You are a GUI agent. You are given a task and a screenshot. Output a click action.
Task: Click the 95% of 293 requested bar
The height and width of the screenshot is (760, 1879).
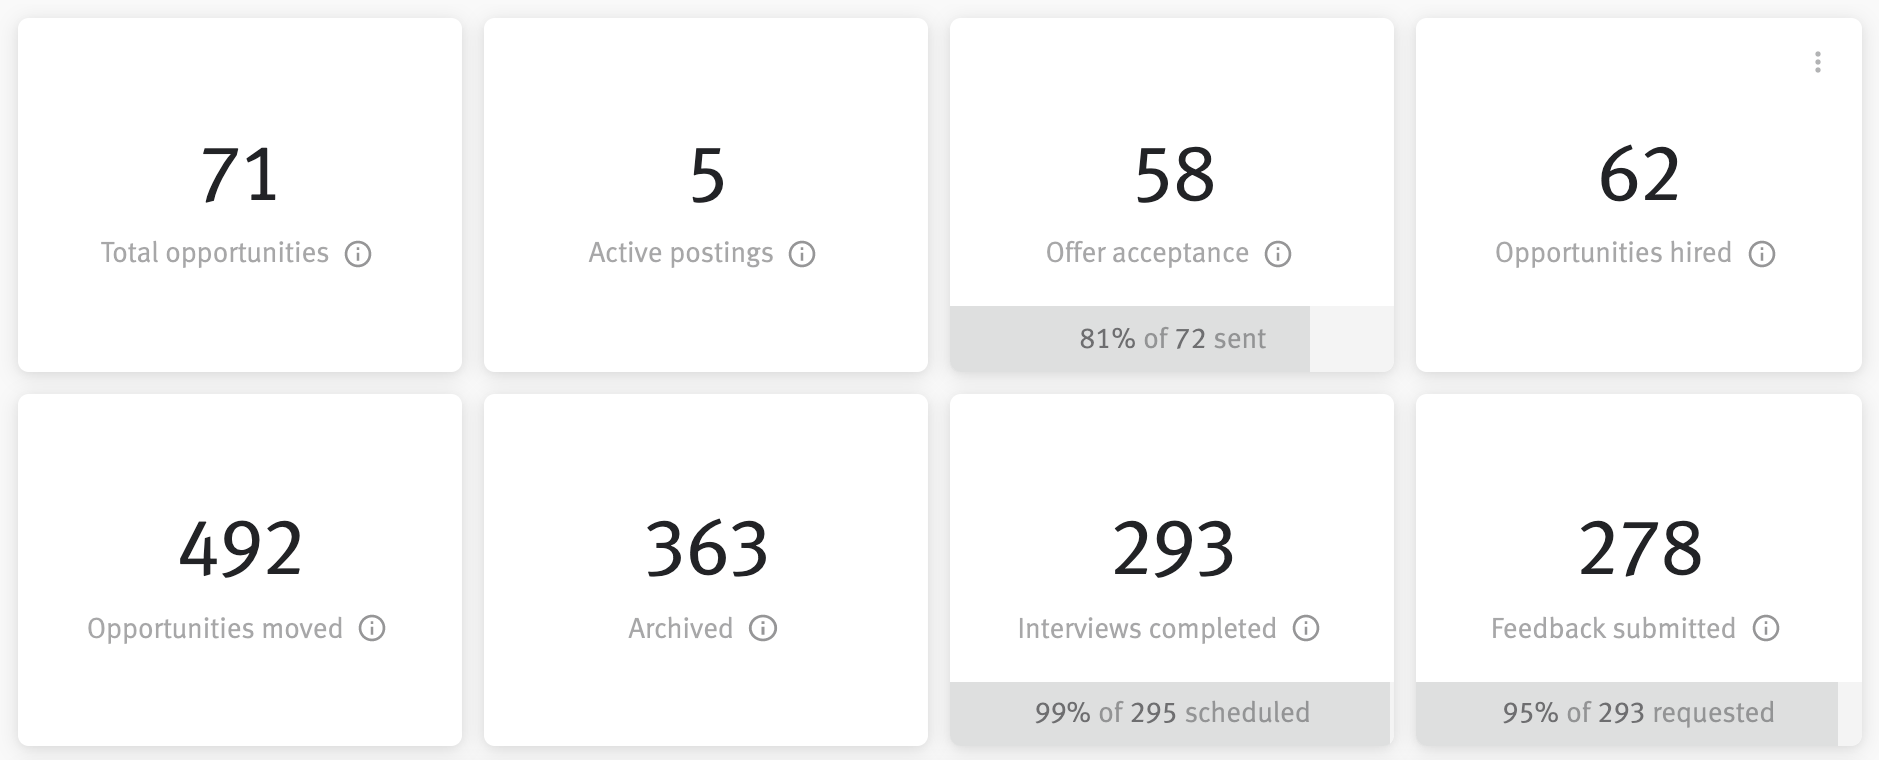[1637, 713]
